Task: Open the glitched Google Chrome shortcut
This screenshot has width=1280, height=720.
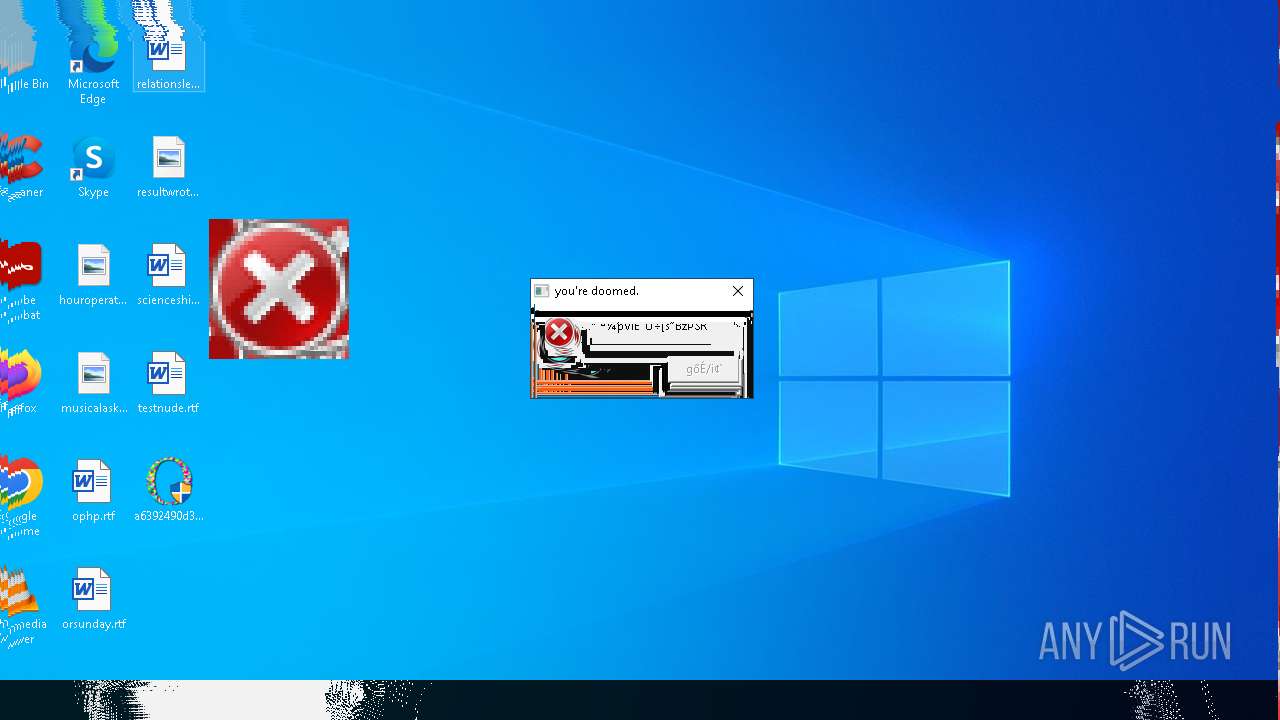Action: click(x=22, y=496)
